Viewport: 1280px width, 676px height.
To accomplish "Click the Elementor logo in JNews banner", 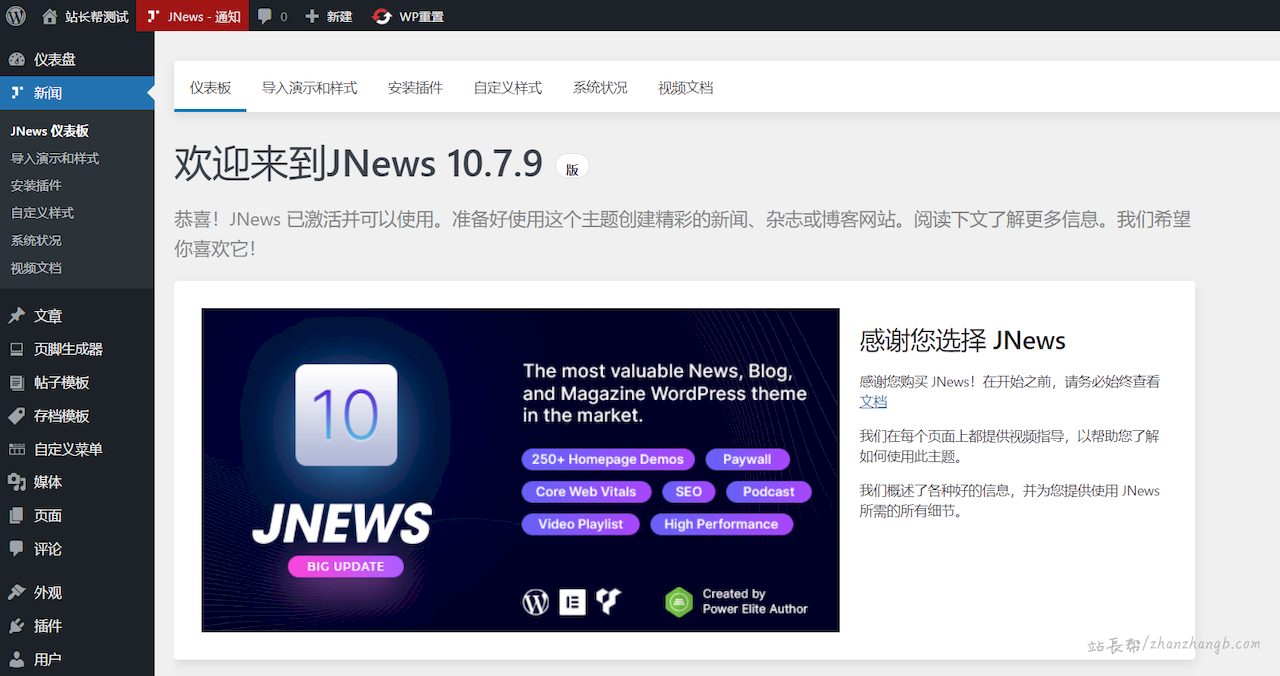I will click(x=572, y=601).
